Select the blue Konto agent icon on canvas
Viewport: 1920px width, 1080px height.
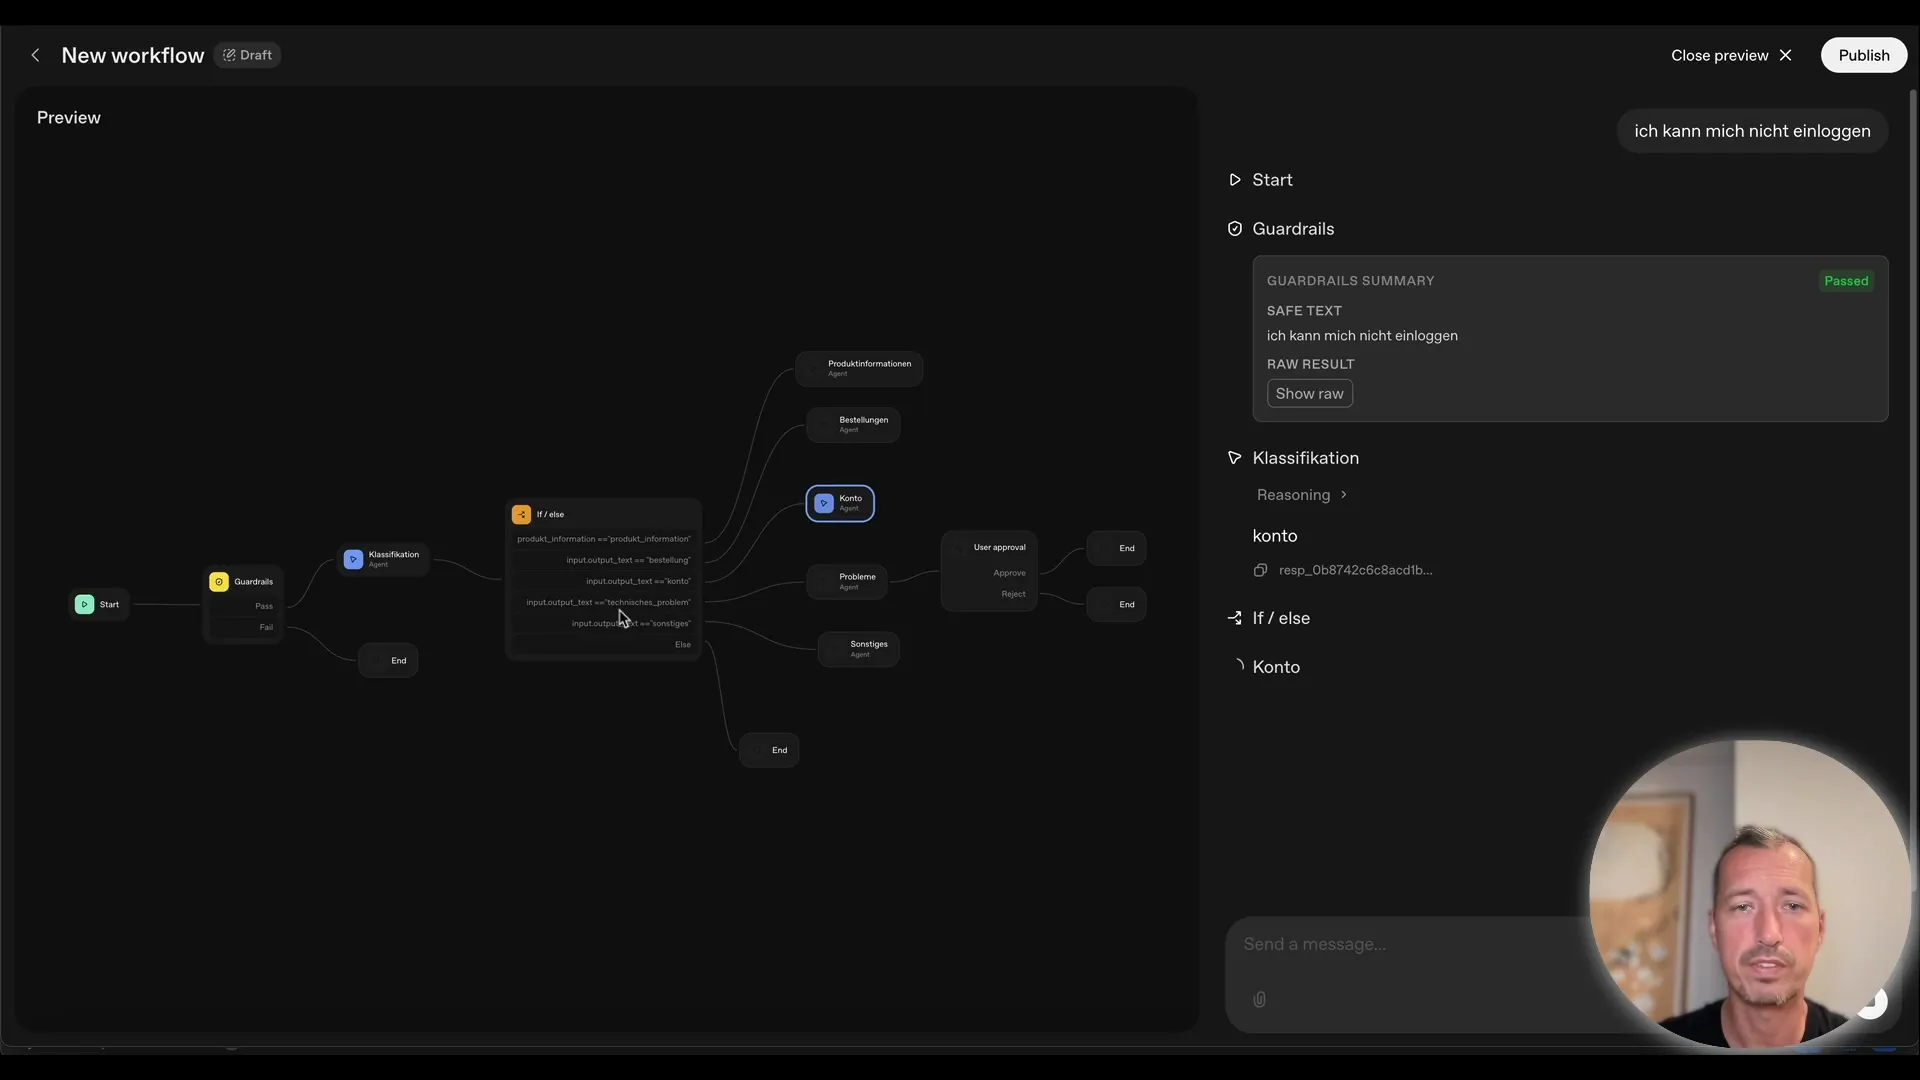click(x=823, y=503)
